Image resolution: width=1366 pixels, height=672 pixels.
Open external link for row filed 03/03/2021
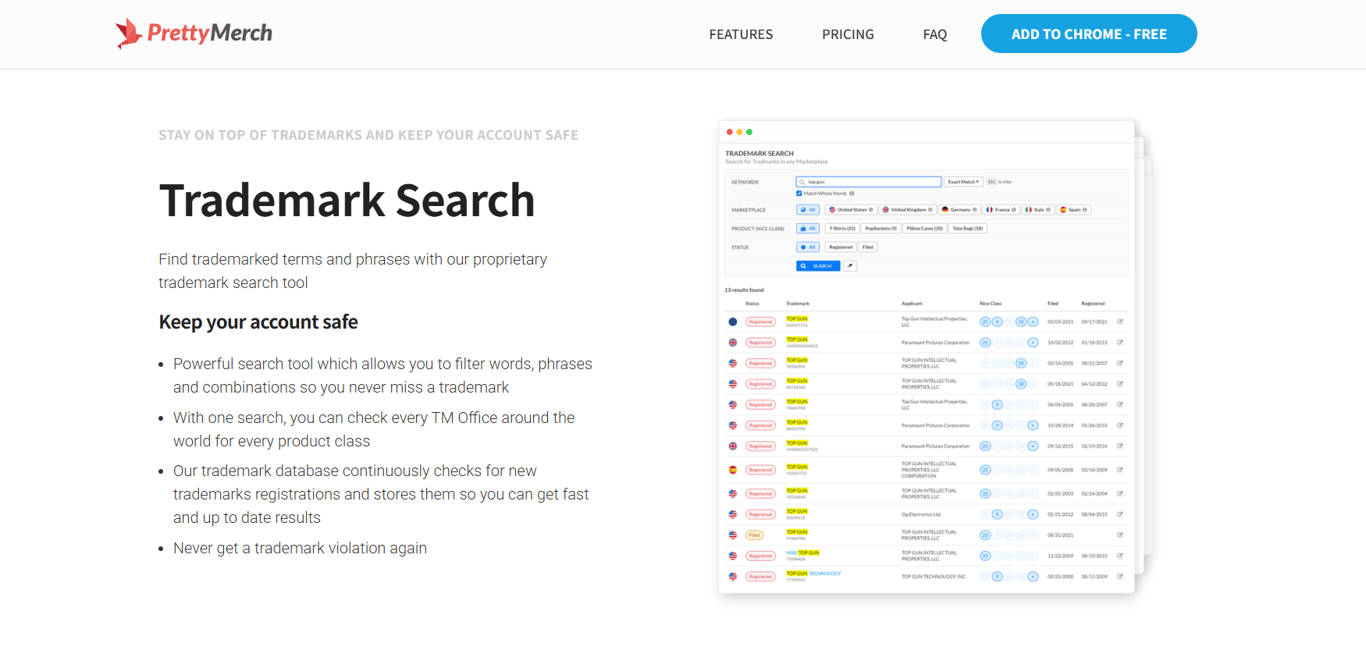1120,322
